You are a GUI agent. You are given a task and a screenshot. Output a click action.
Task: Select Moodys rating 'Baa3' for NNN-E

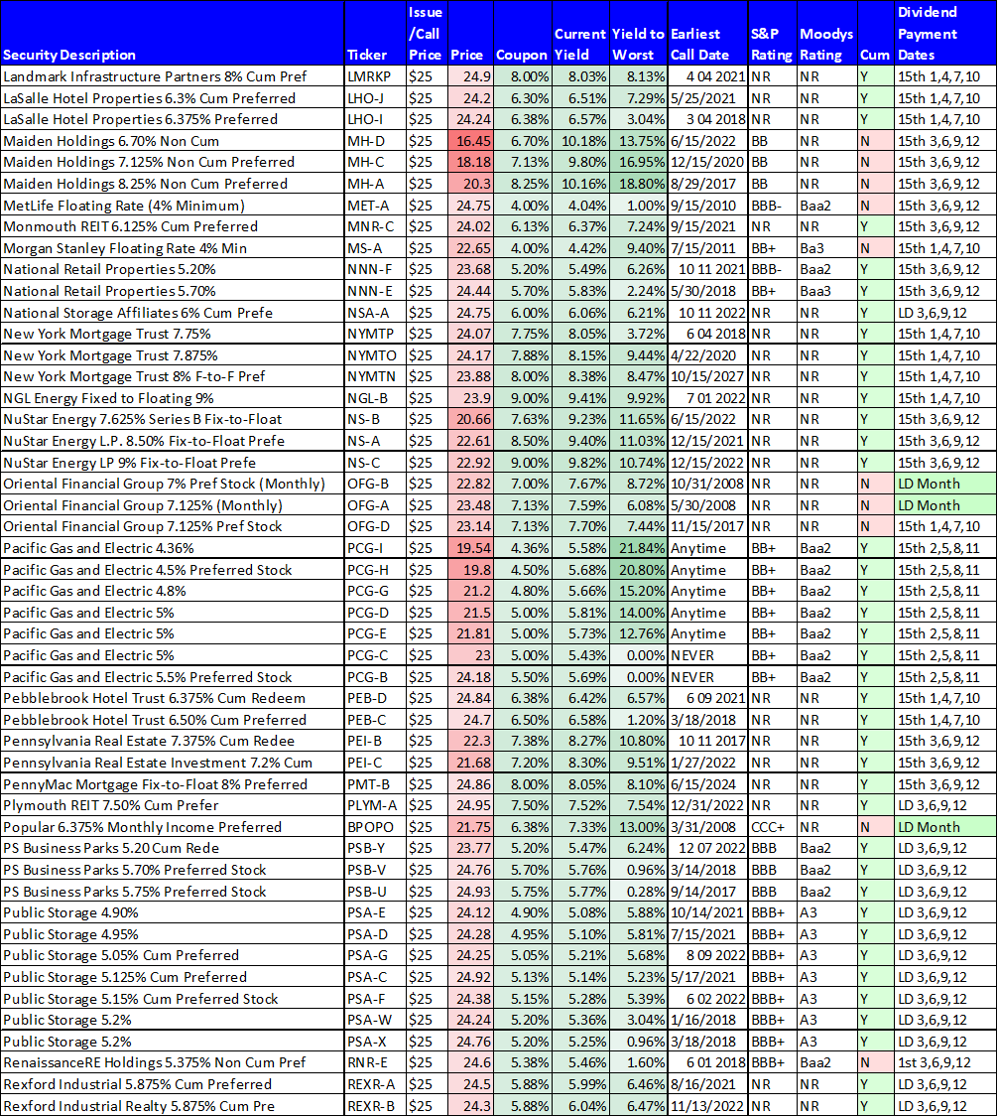[827, 291]
